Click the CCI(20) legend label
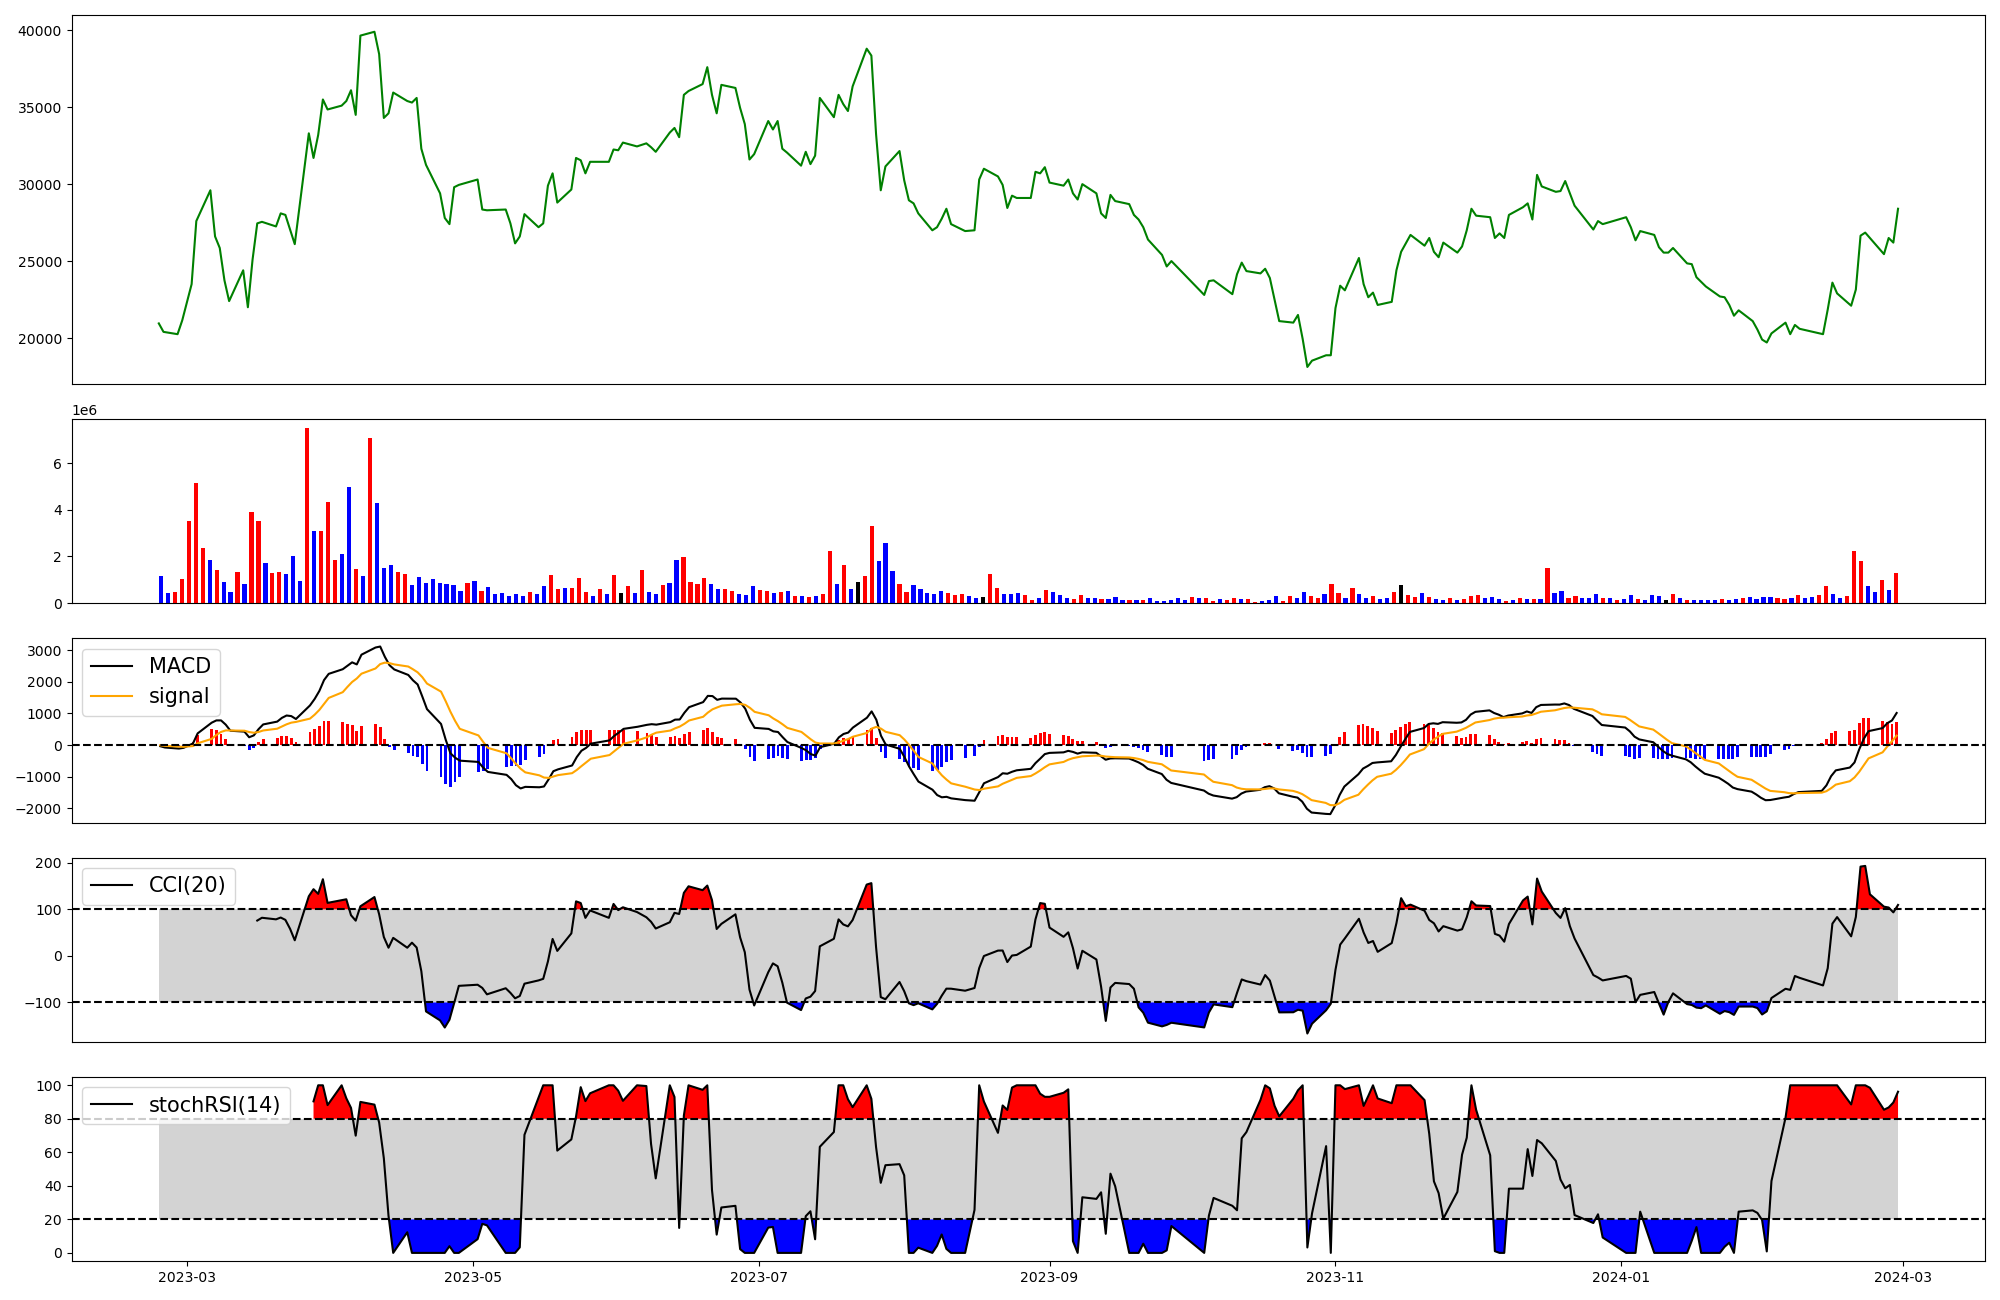The image size is (2000, 1300). 187,885
